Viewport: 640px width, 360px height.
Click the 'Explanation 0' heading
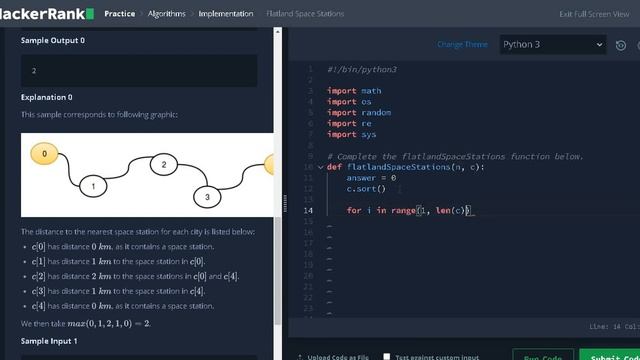47,97
